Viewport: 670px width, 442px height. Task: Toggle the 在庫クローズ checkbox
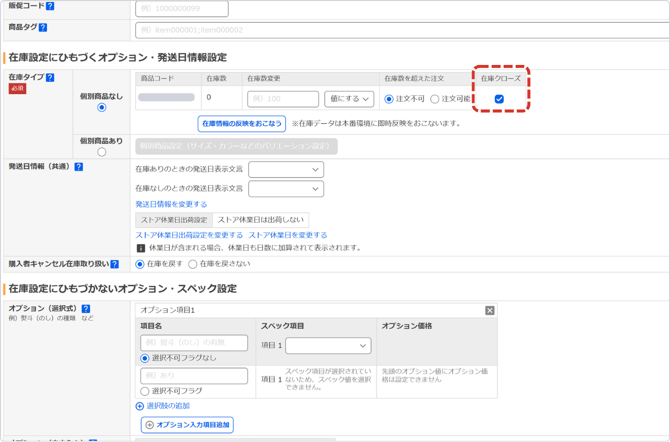pyautogui.click(x=499, y=99)
